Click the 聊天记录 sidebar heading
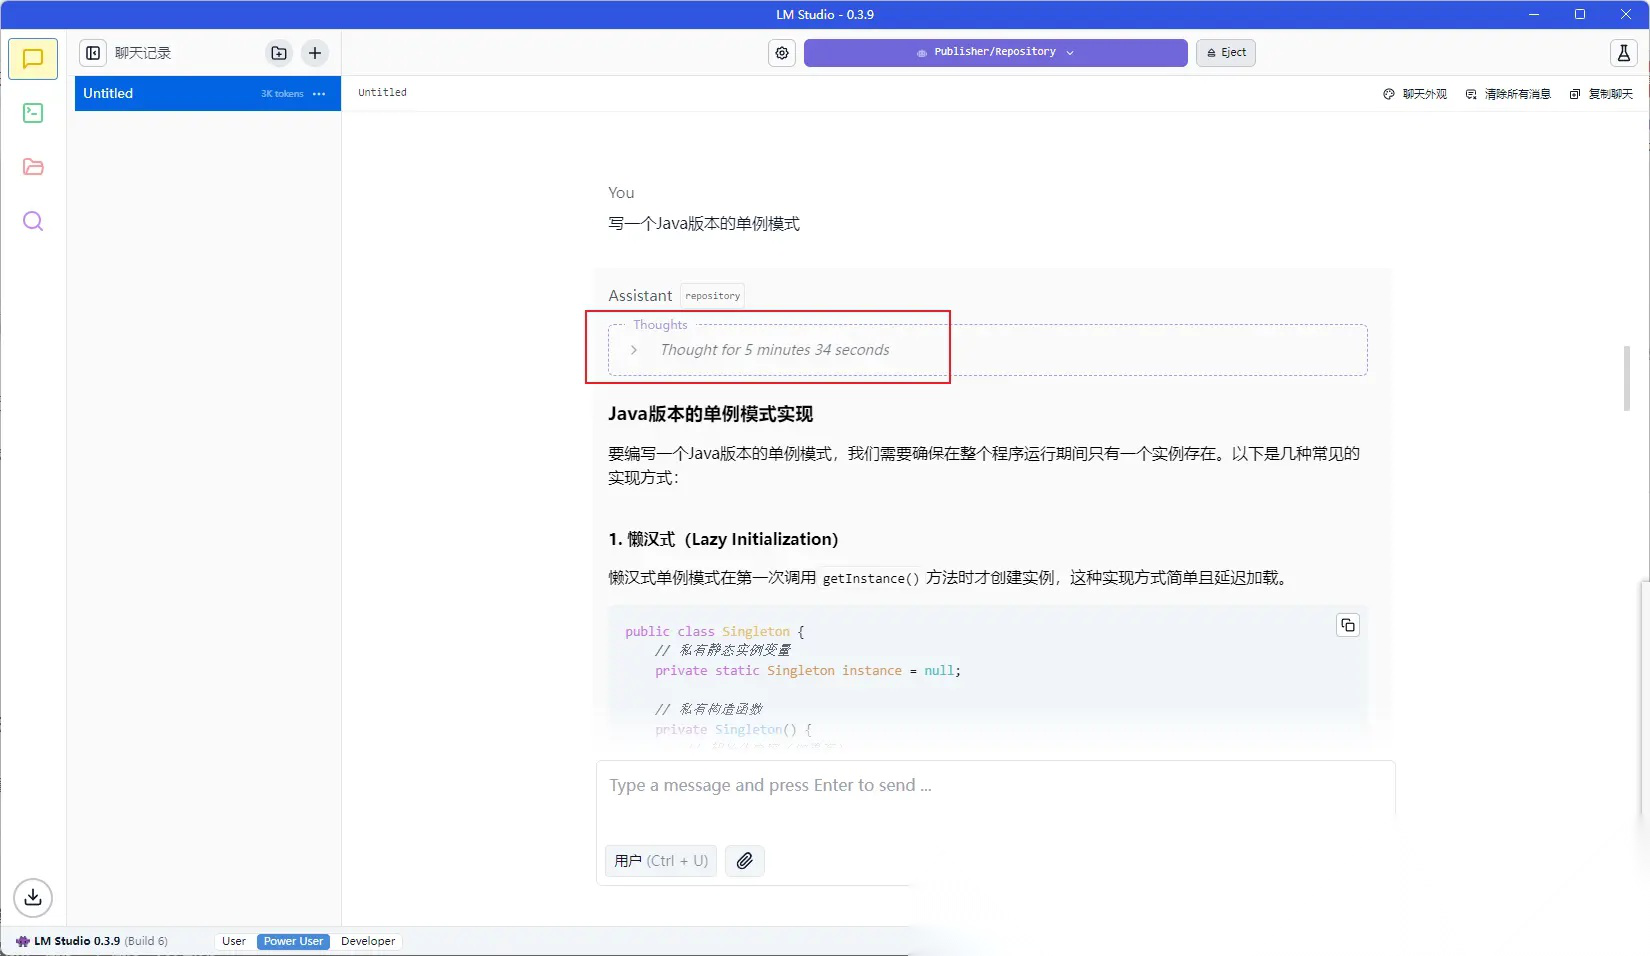 [x=143, y=53]
